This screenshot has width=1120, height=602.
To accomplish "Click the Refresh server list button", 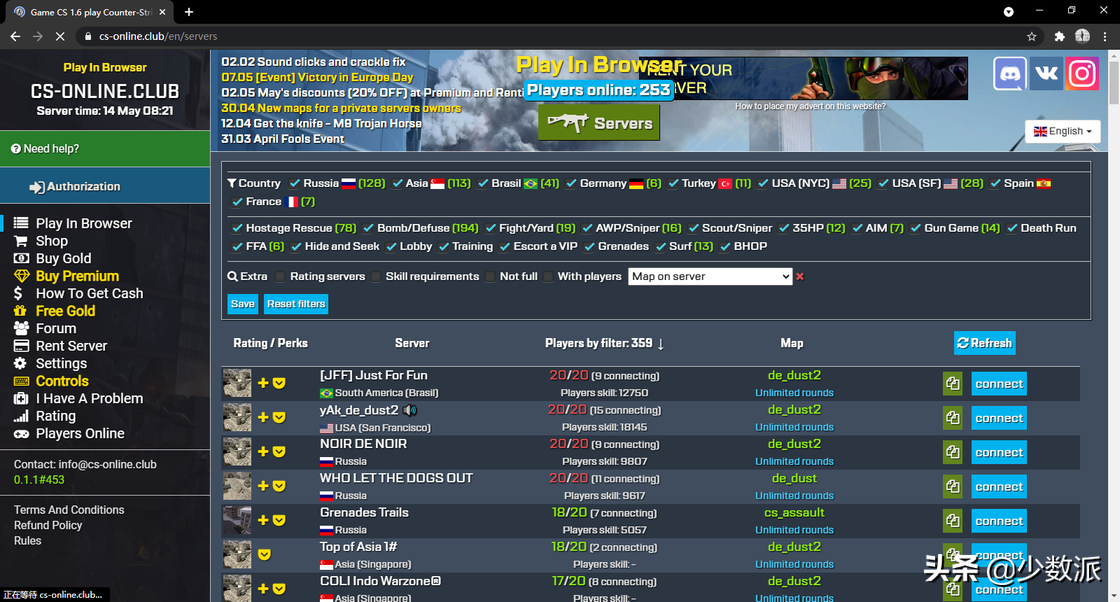I will tap(984, 343).
